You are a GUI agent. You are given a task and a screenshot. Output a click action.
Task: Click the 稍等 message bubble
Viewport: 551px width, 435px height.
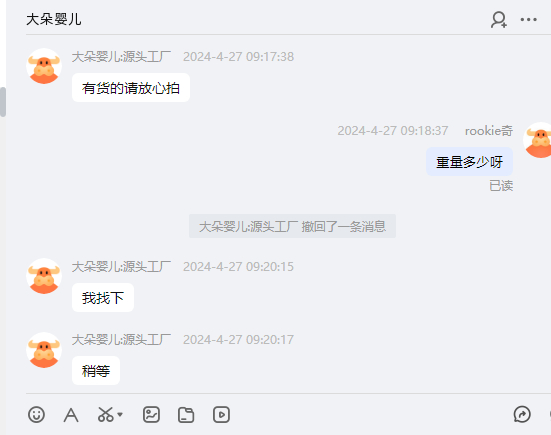96,371
